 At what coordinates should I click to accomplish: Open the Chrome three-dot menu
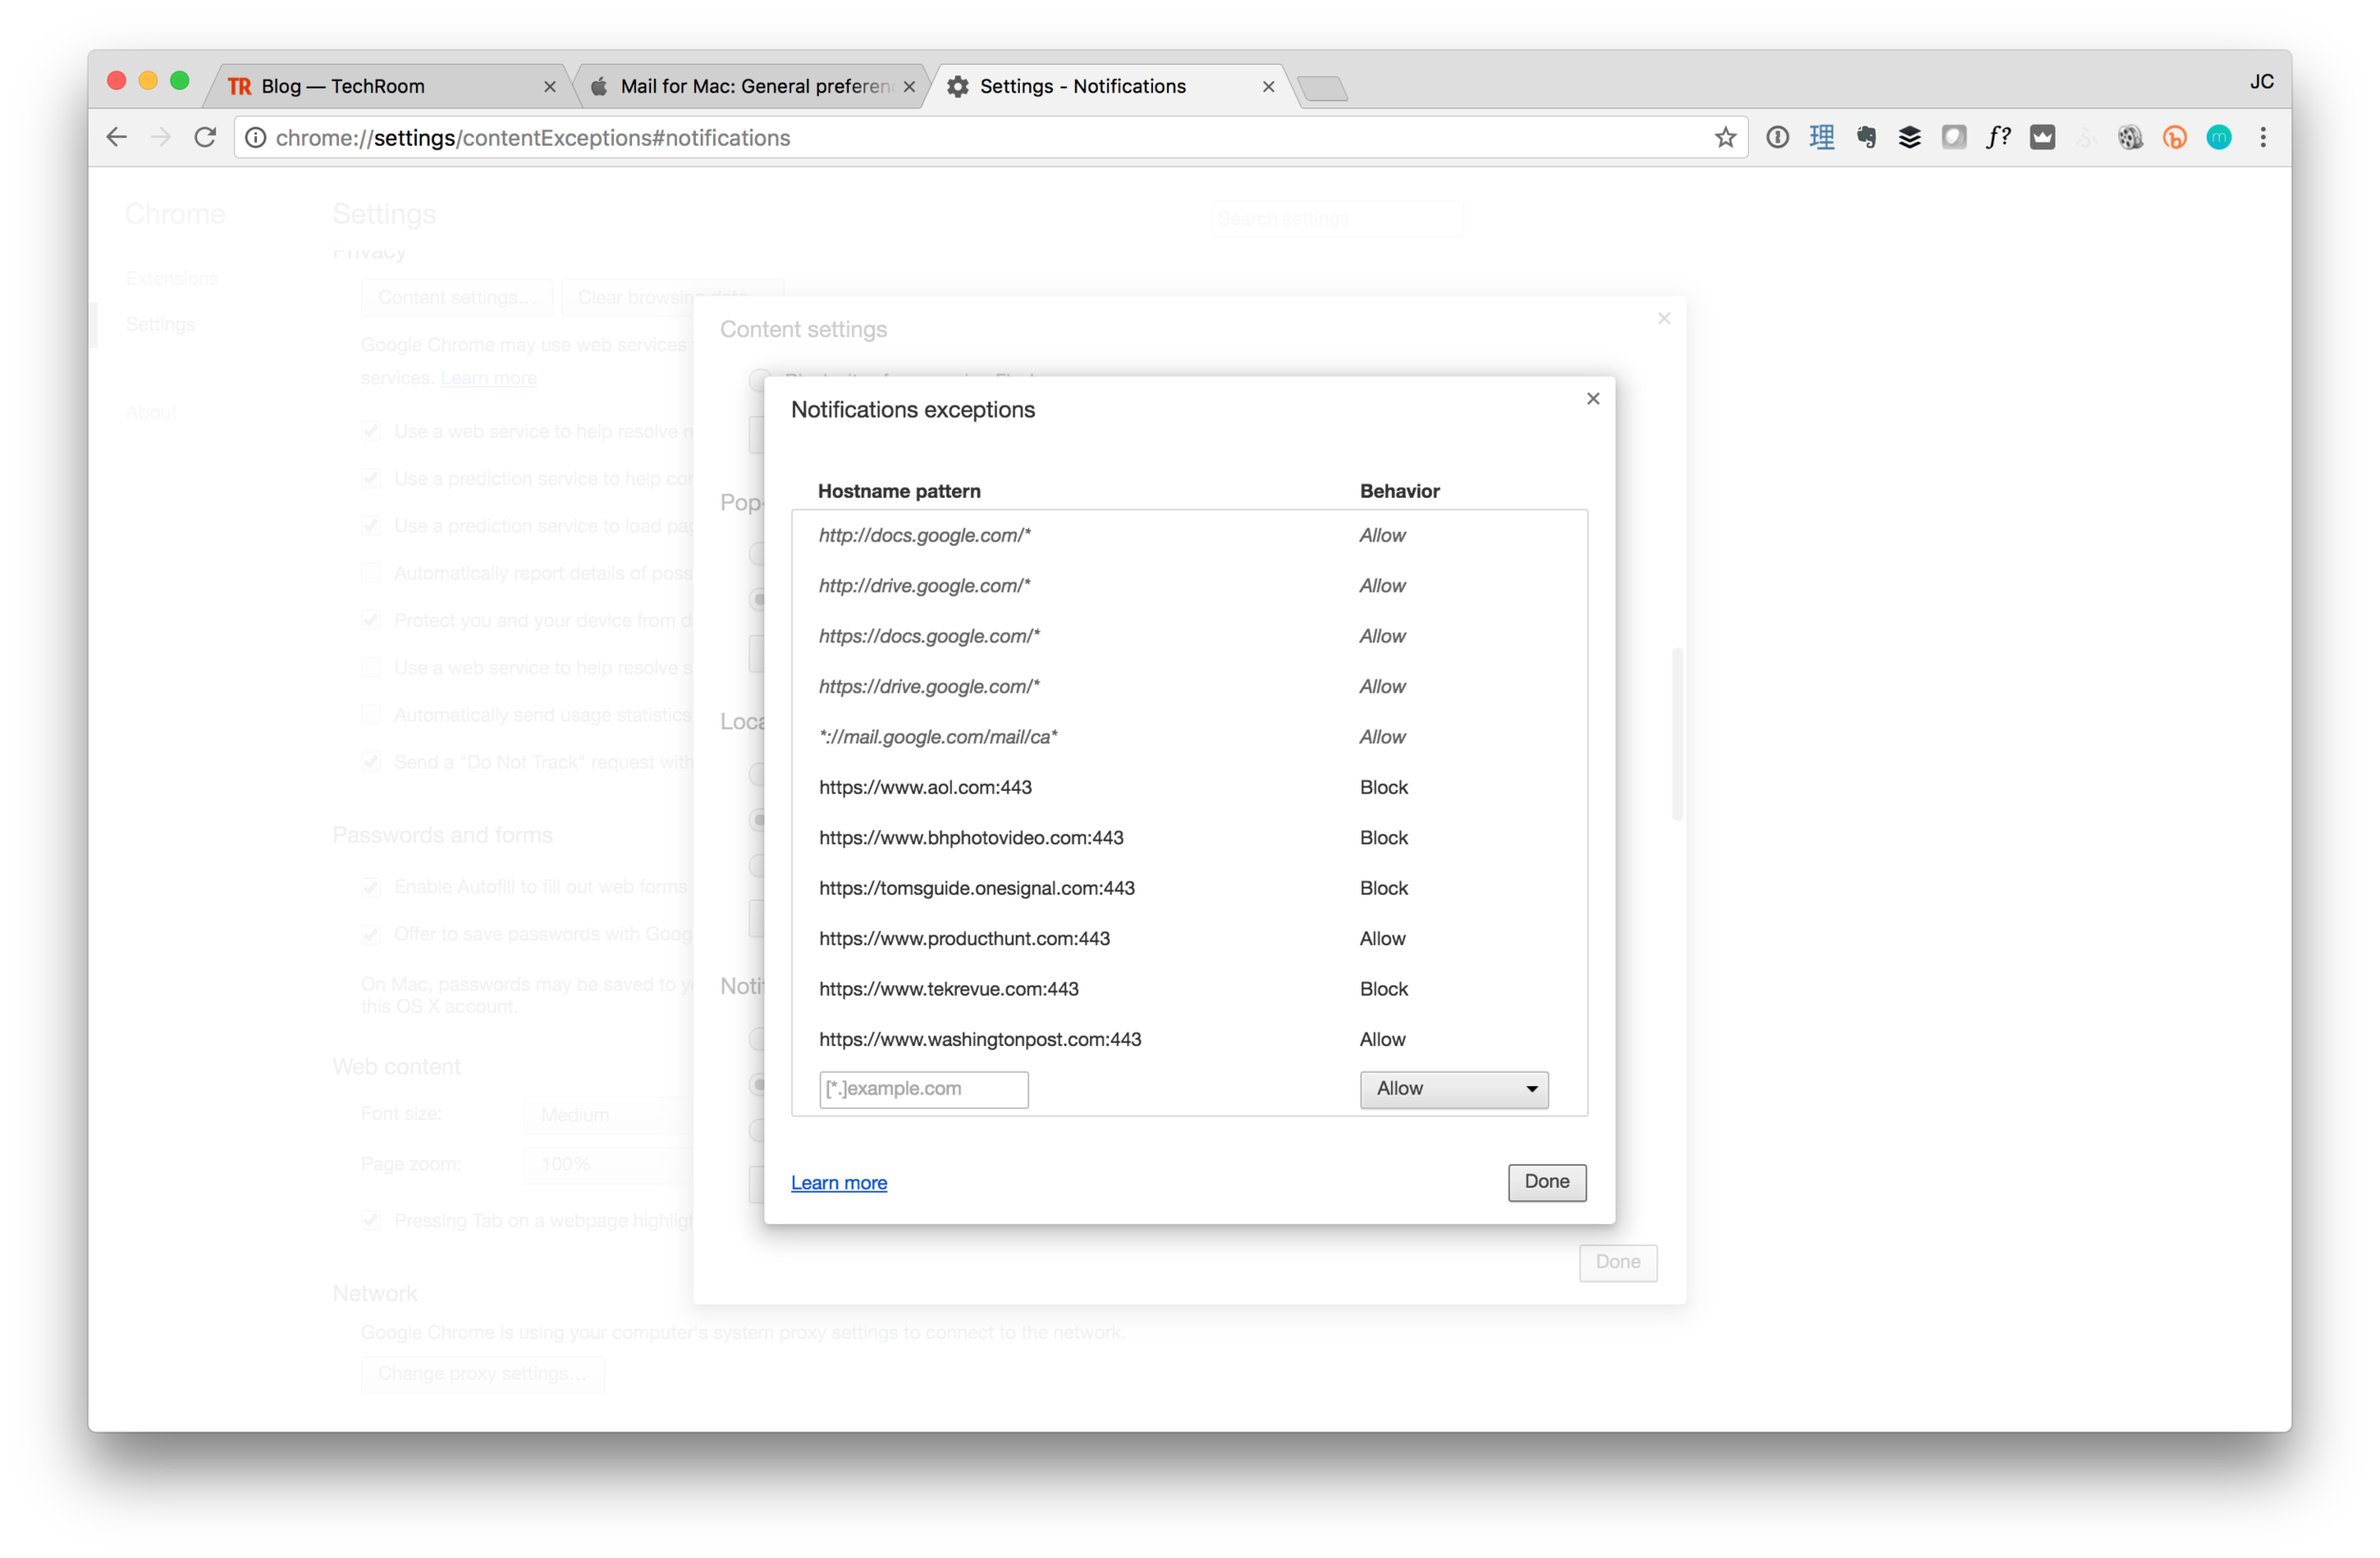pyautogui.click(x=2262, y=138)
